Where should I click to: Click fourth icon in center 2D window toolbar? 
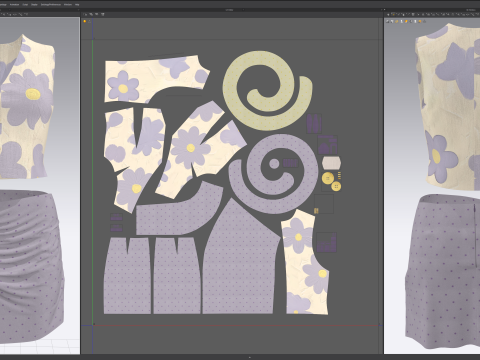pyautogui.click(x=102, y=14)
